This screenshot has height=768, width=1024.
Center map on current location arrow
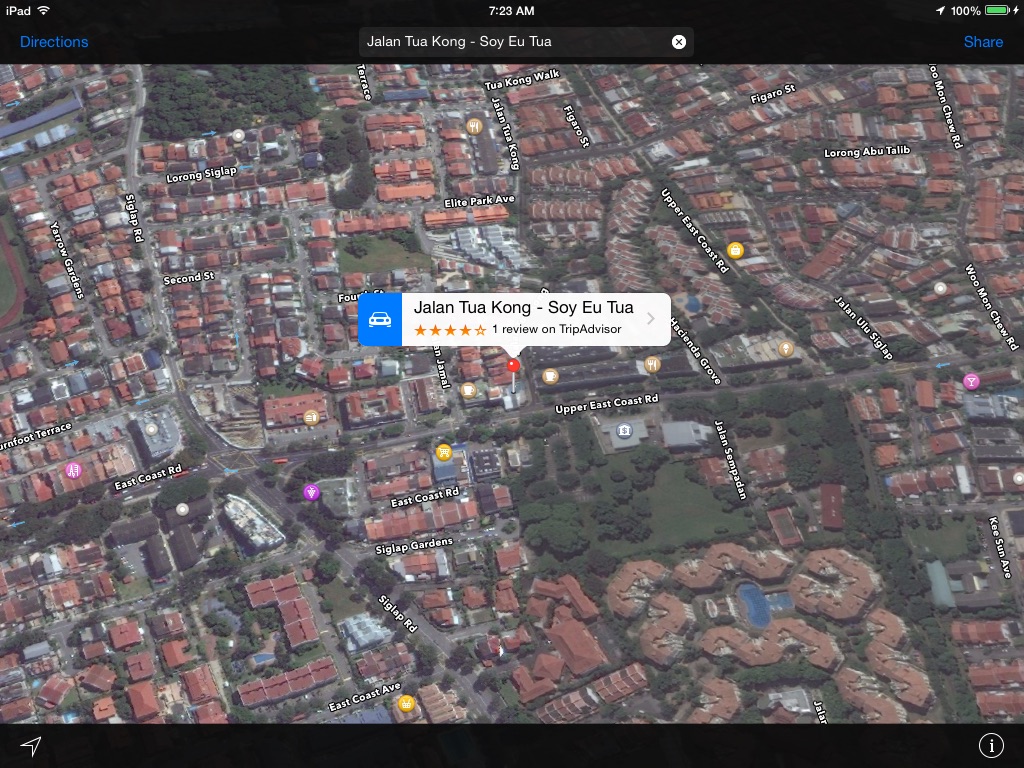pyautogui.click(x=31, y=746)
